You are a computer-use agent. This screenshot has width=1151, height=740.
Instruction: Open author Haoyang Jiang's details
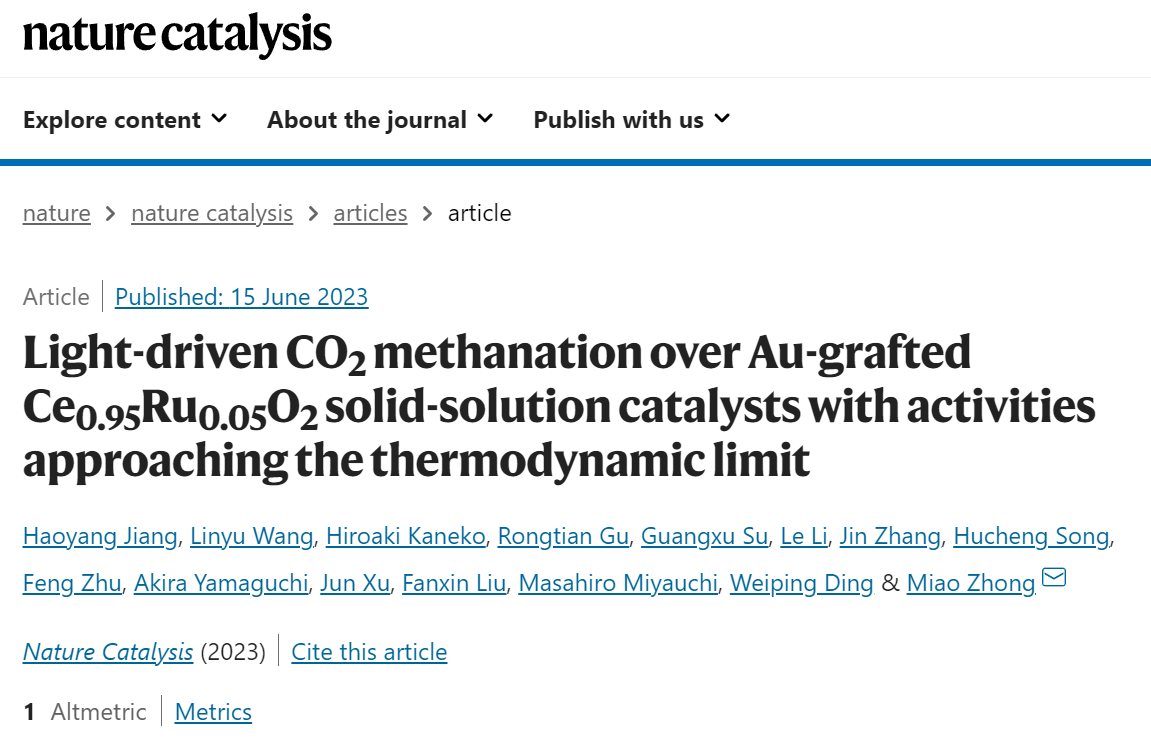coord(100,536)
